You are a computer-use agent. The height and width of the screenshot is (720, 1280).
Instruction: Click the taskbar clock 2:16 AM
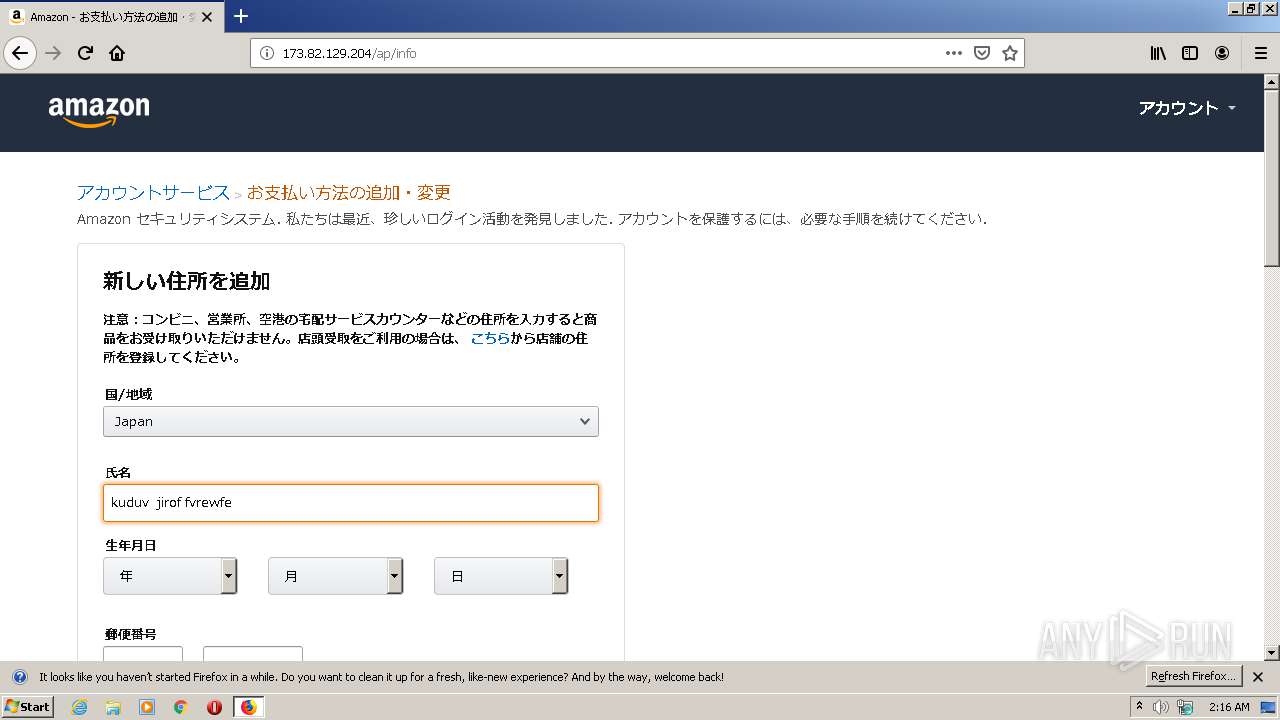coord(1229,707)
